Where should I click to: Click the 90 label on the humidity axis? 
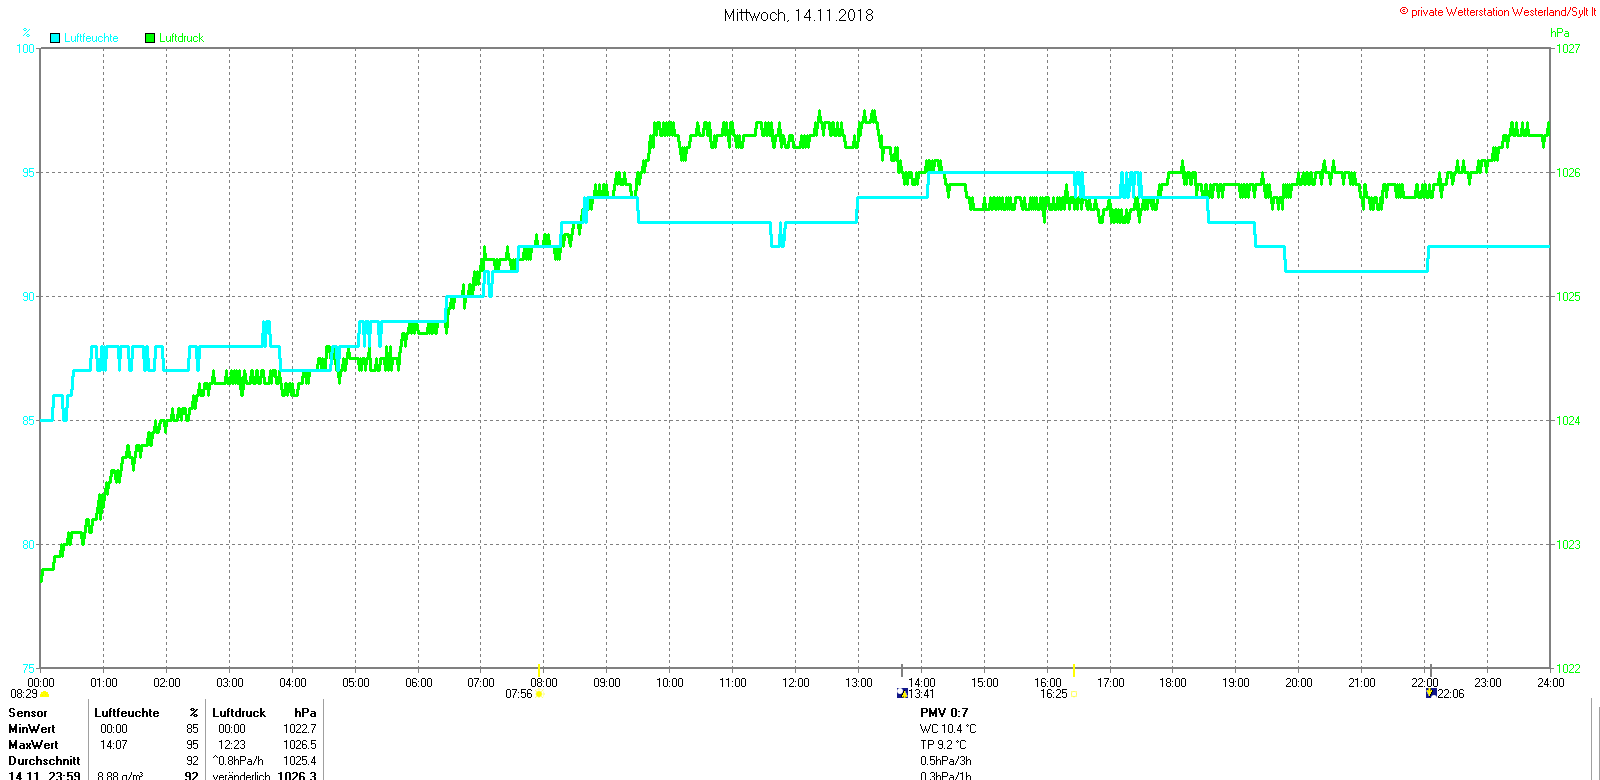pos(29,297)
